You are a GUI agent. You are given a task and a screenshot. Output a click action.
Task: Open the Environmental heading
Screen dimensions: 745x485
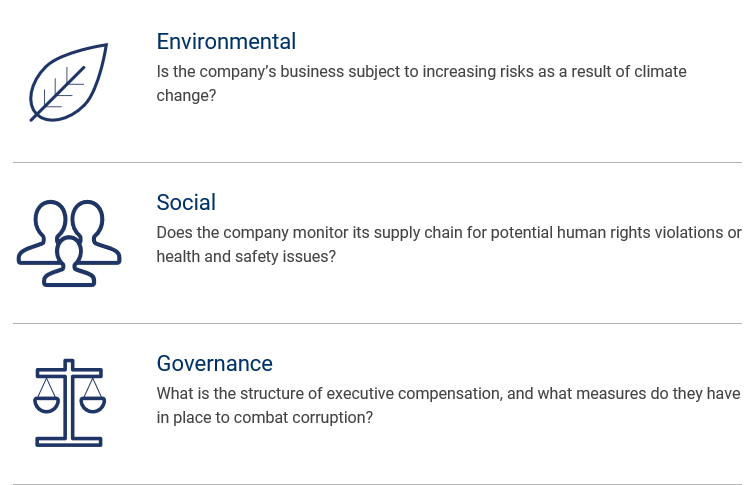pos(226,41)
